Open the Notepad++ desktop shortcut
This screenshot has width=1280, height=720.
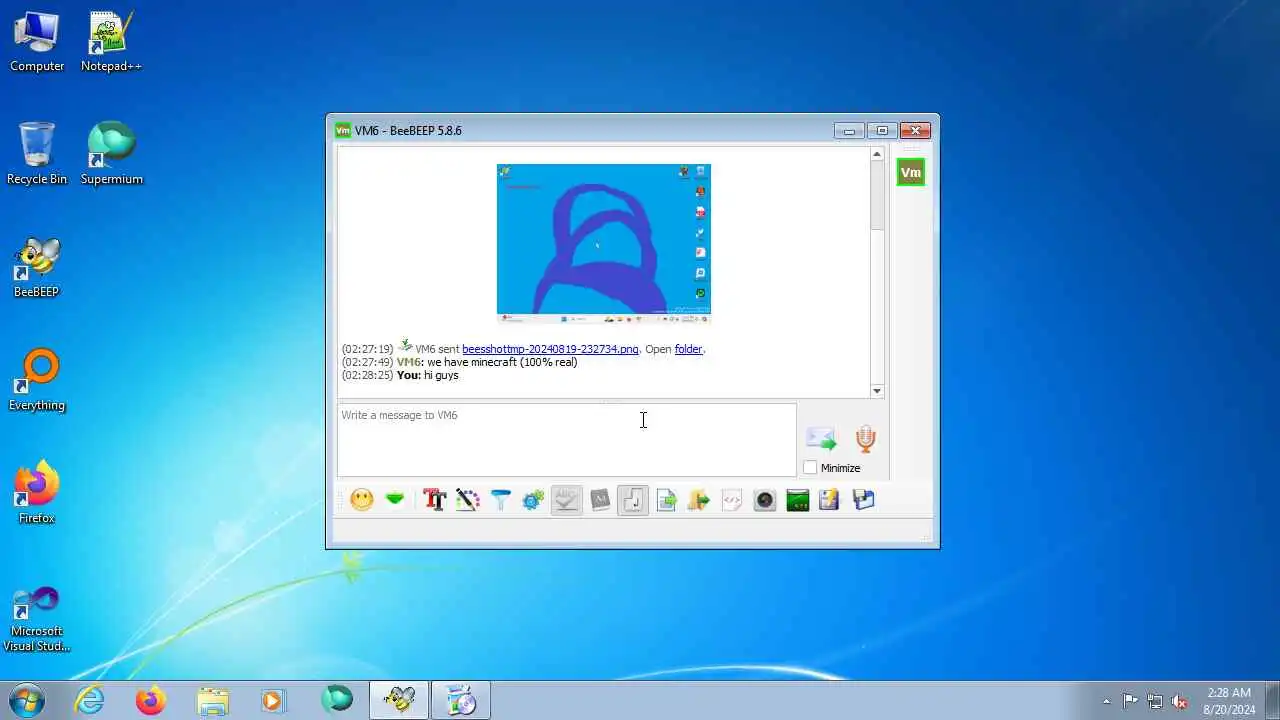pyautogui.click(x=111, y=41)
